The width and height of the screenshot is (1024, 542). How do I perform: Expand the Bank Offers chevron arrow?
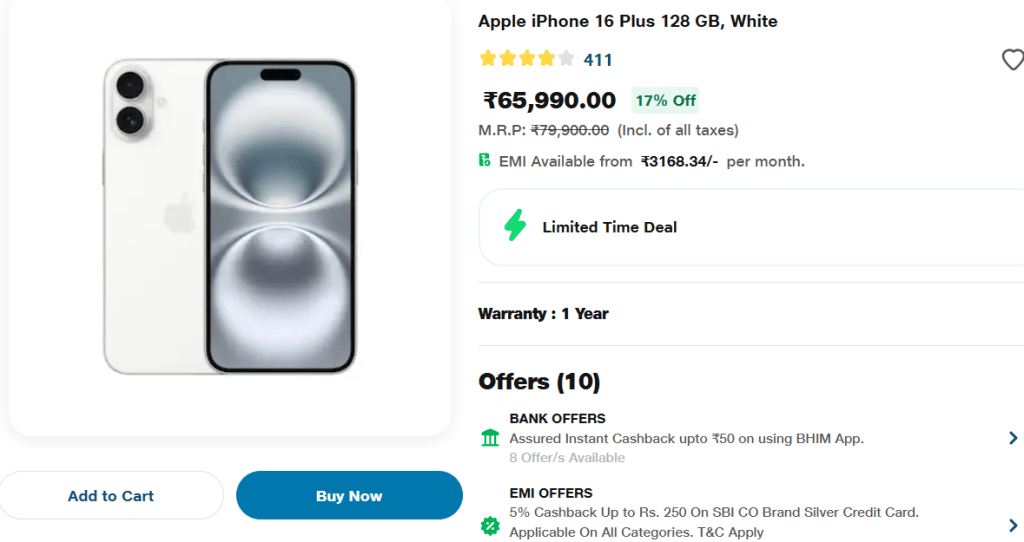[x=1012, y=438]
